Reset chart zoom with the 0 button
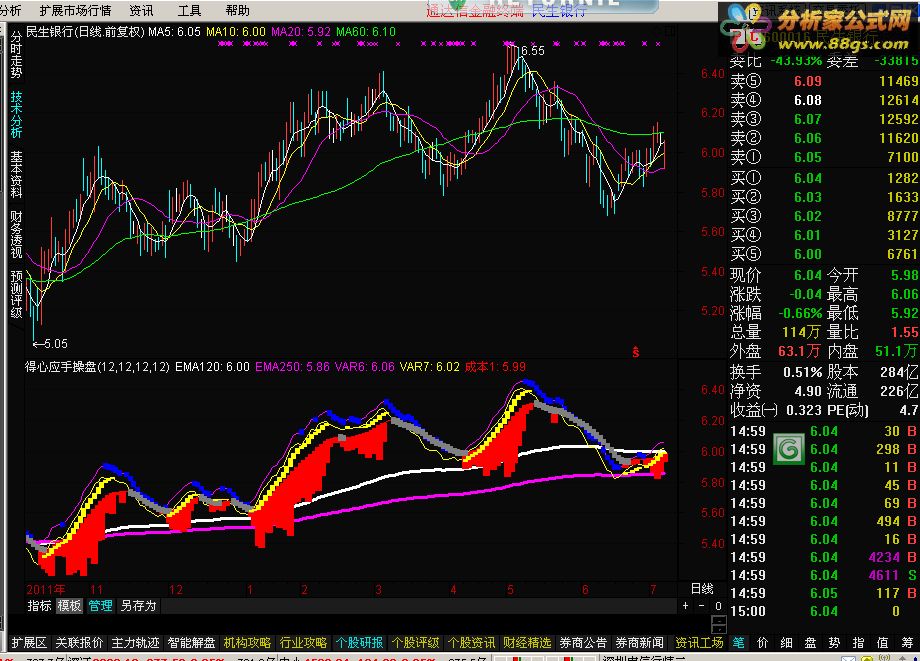 click(x=718, y=606)
